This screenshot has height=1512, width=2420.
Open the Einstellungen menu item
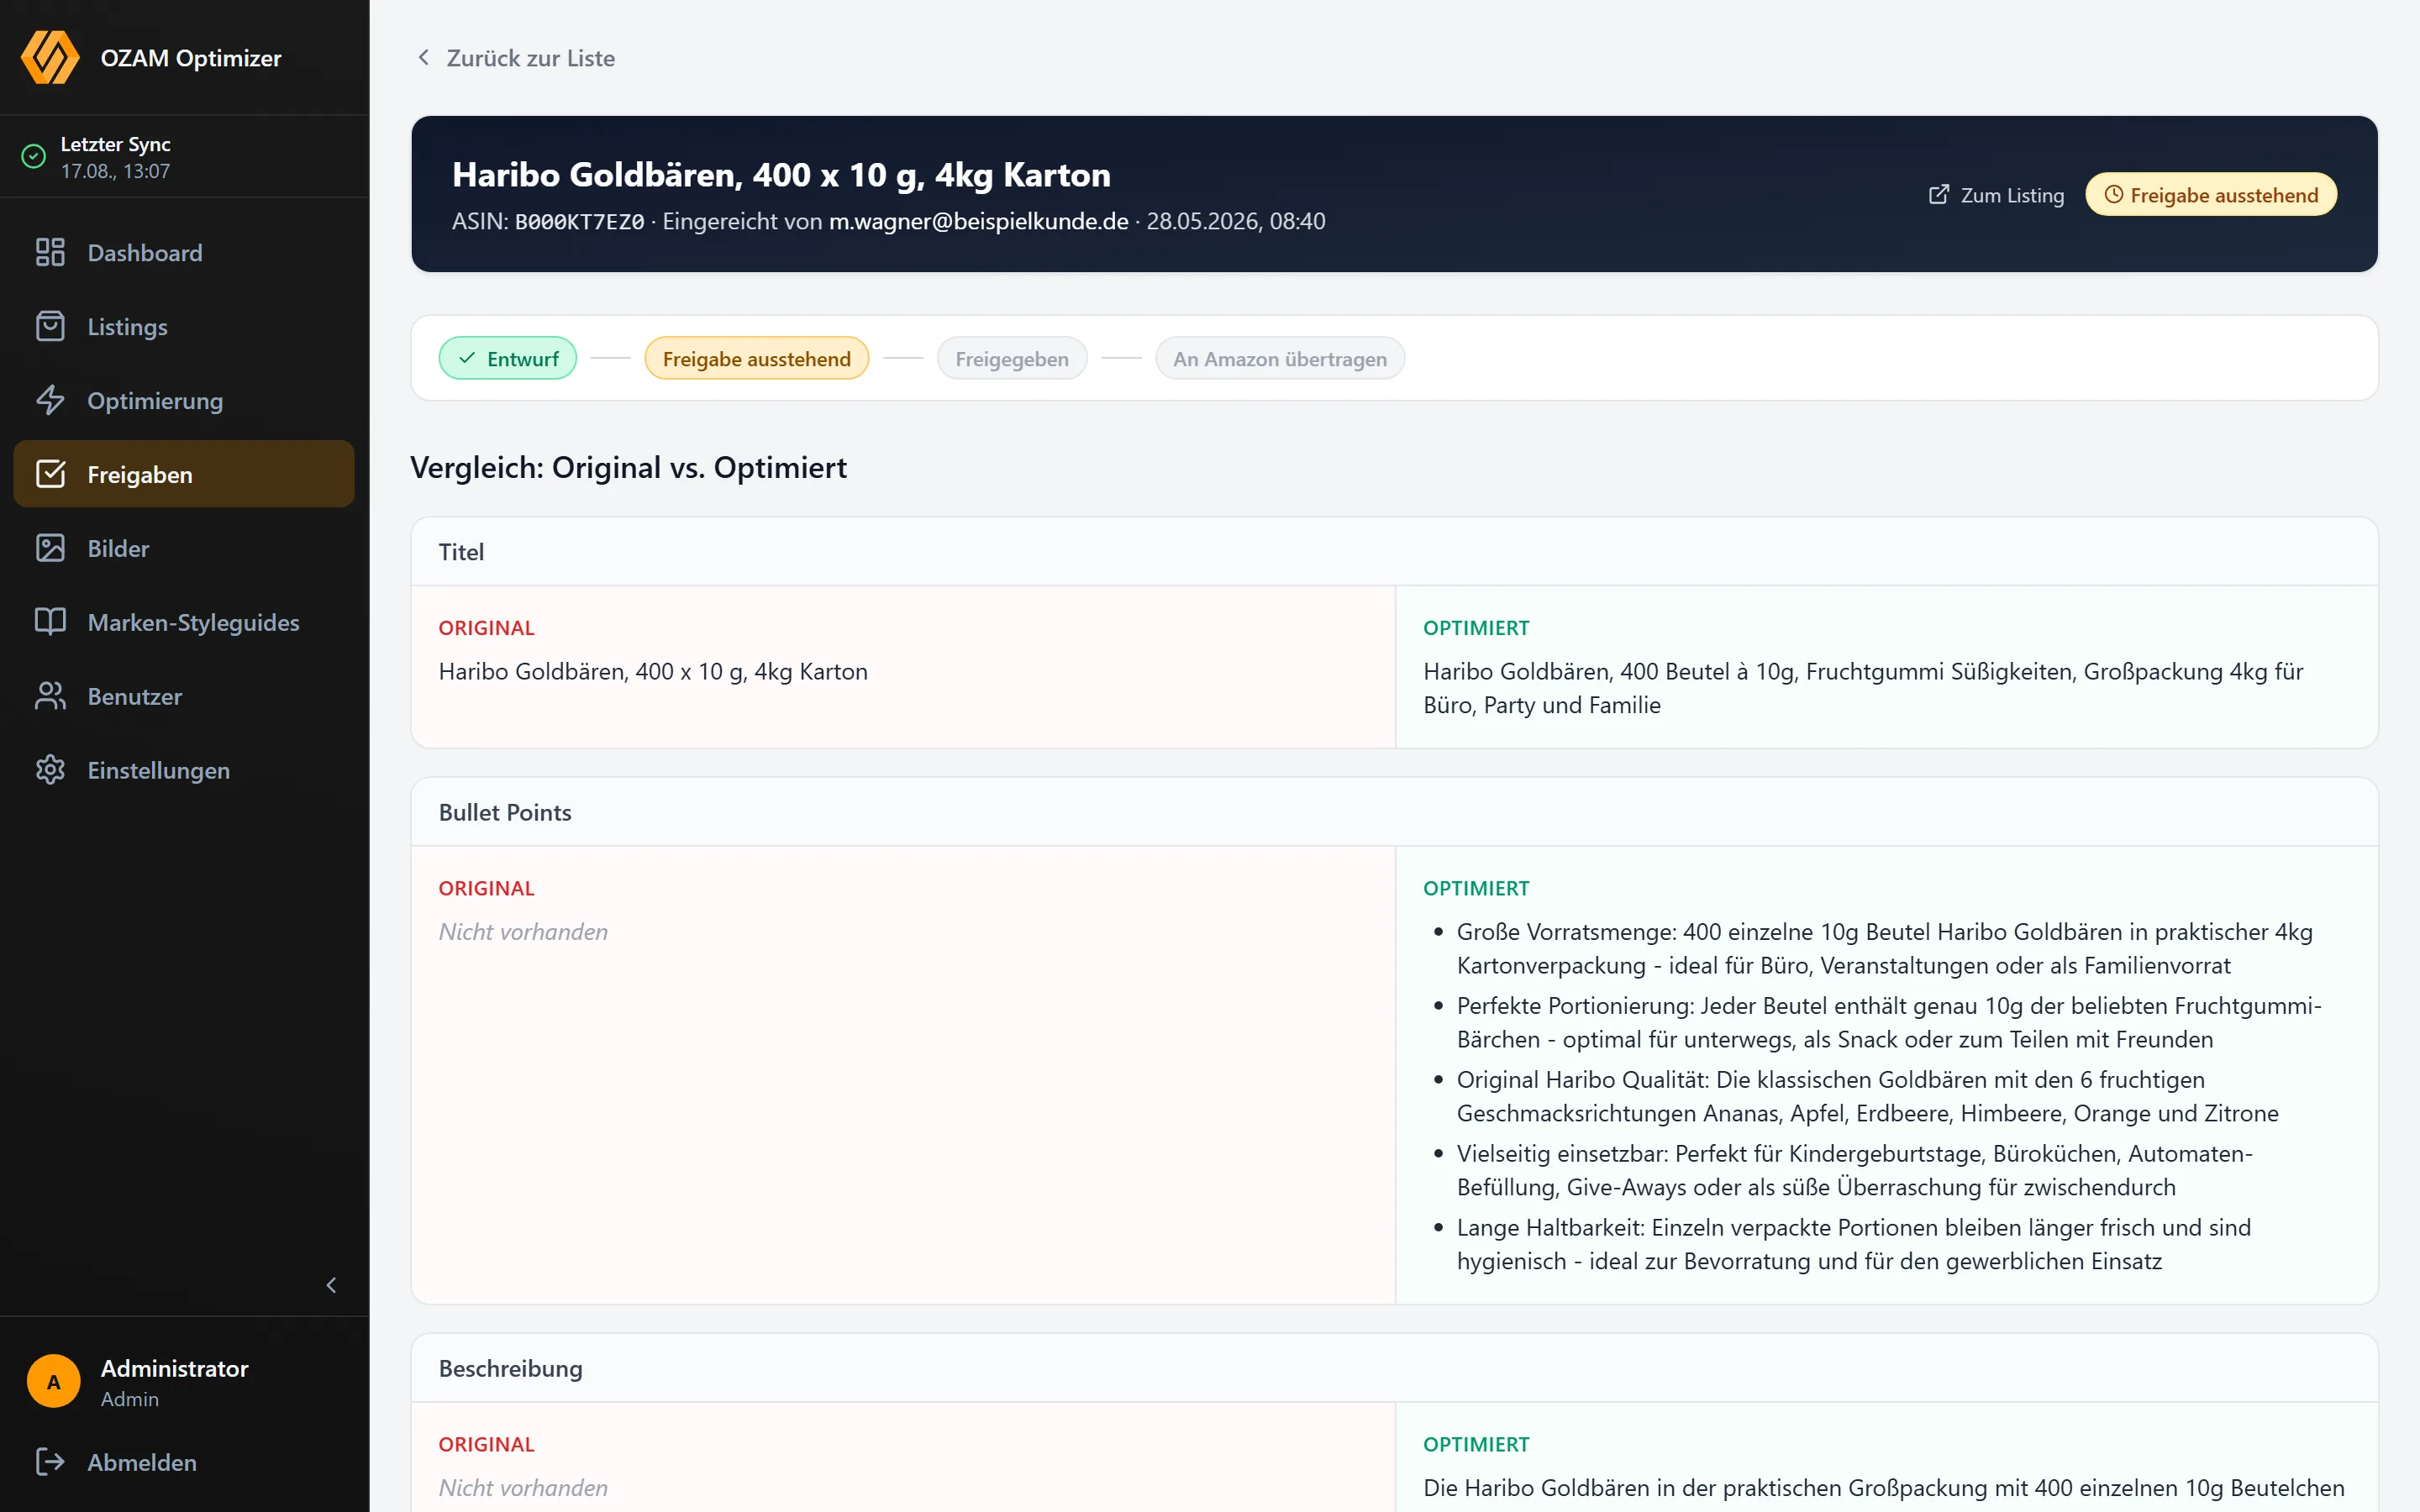(x=184, y=770)
